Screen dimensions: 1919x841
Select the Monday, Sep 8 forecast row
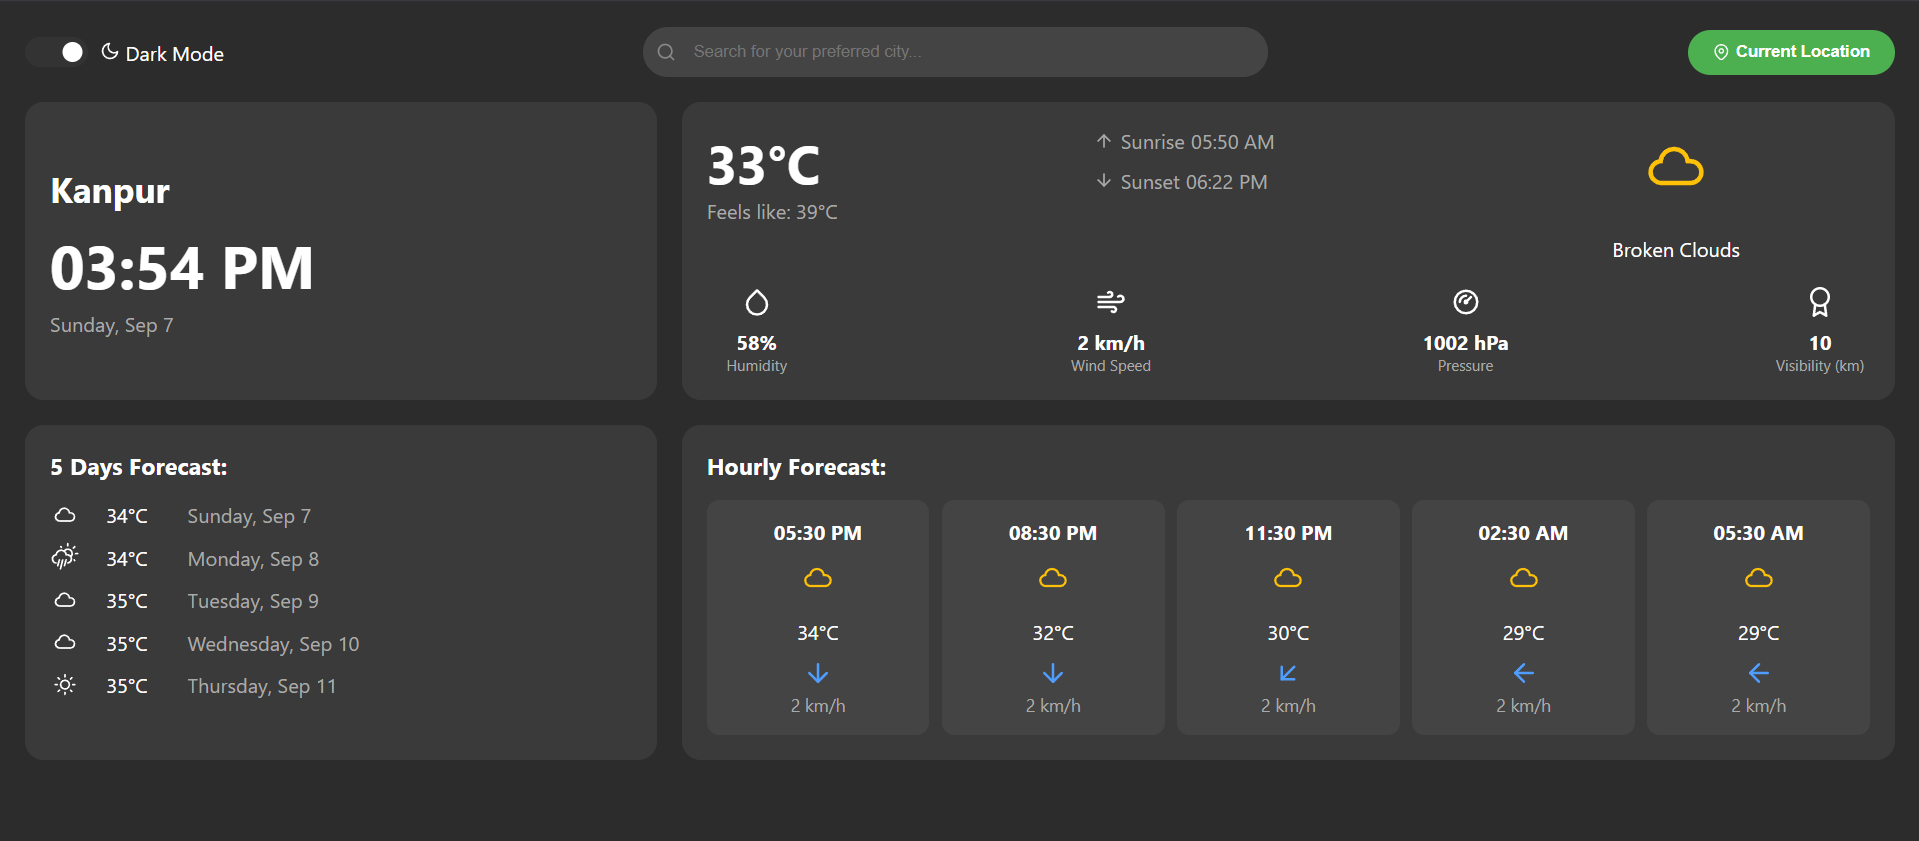click(253, 559)
